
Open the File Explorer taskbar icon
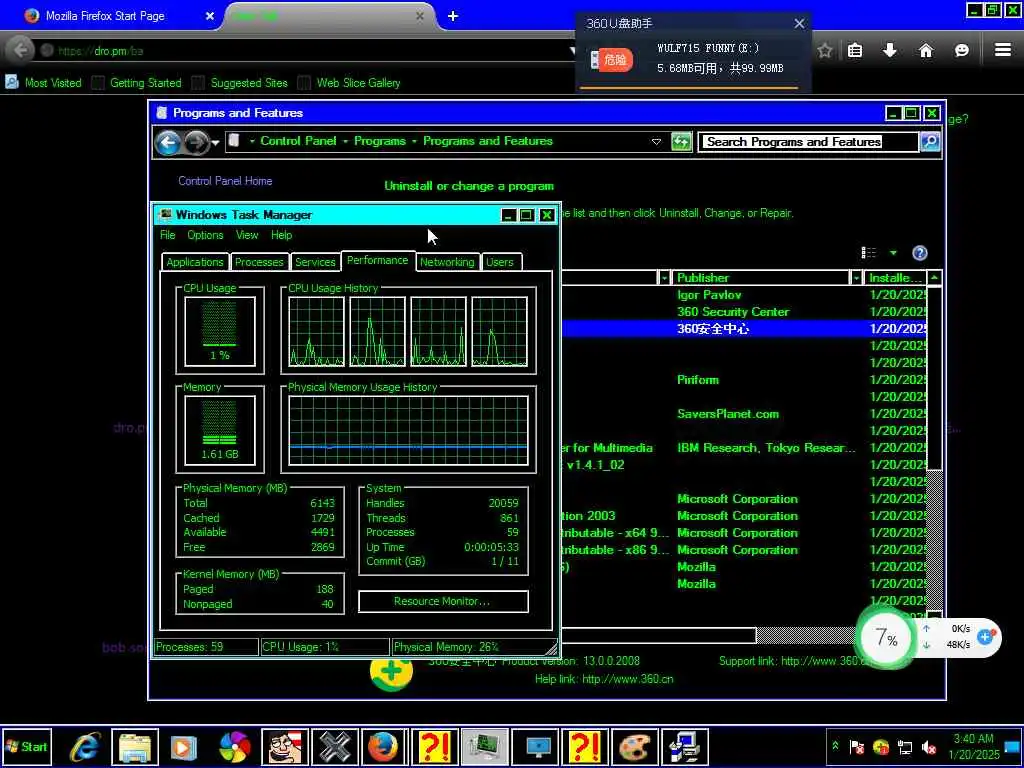pyautogui.click(x=135, y=746)
